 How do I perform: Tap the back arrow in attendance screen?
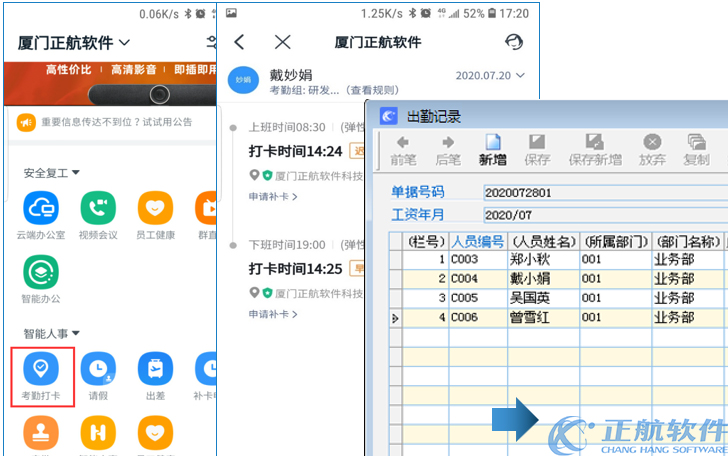click(239, 42)
